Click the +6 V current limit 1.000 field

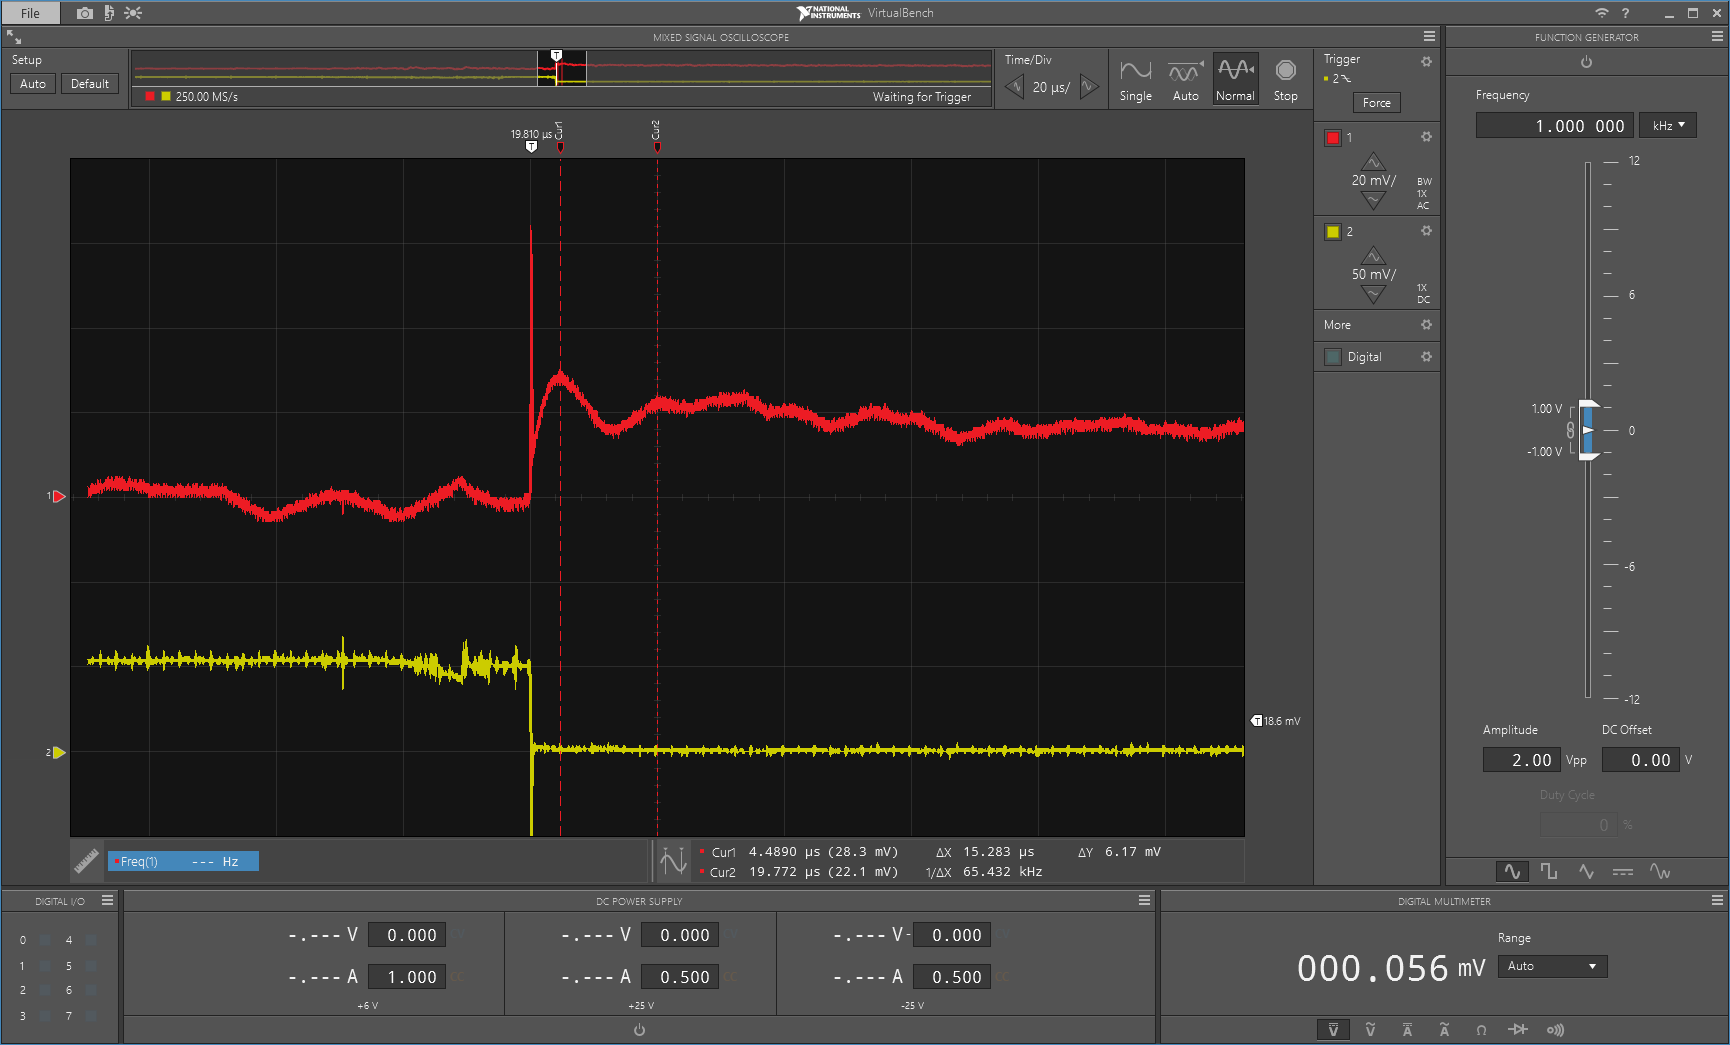coord(407,977)
